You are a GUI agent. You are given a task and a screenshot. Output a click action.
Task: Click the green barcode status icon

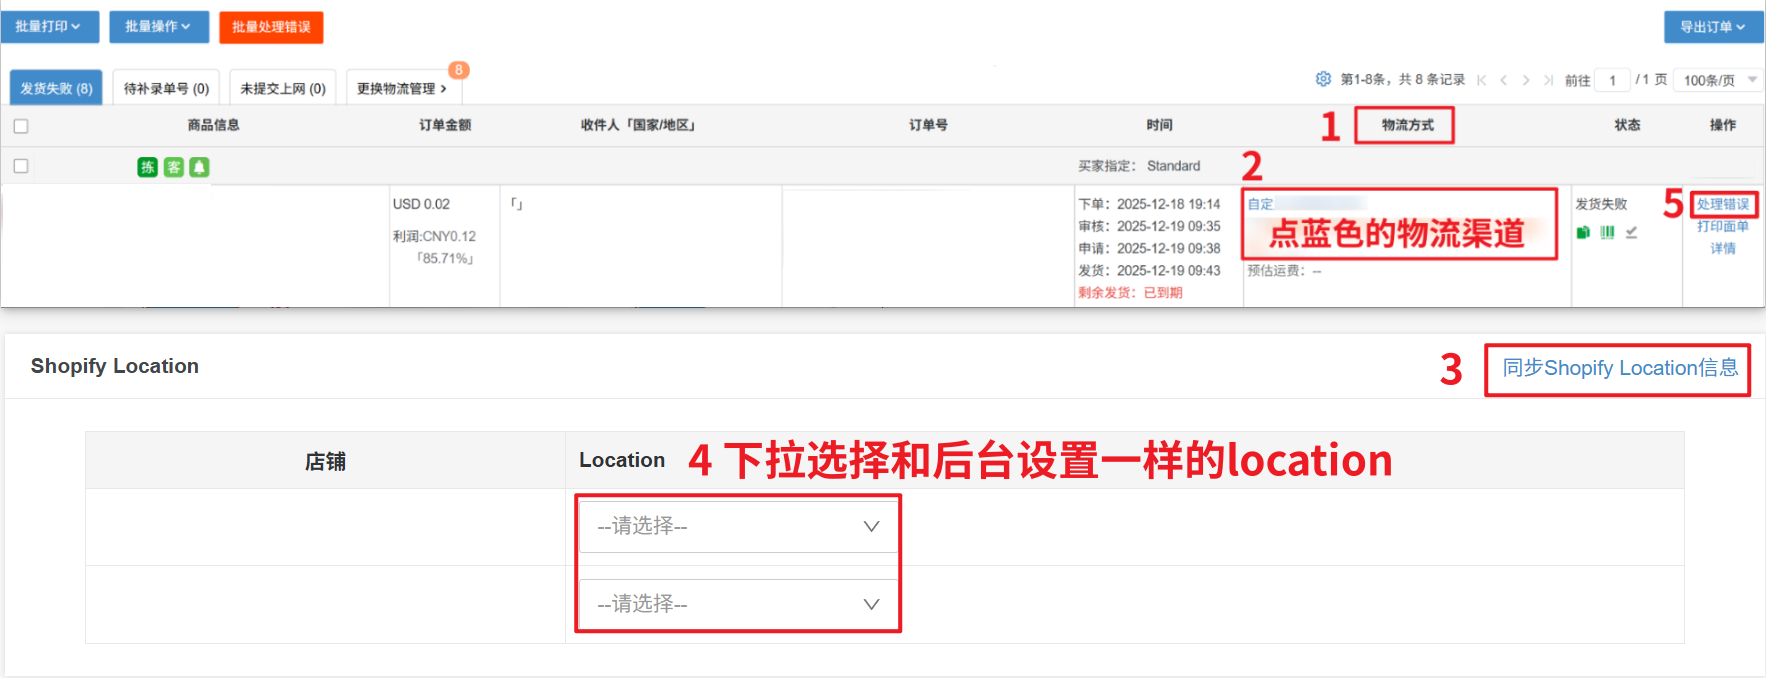(x=1607, y=232)
